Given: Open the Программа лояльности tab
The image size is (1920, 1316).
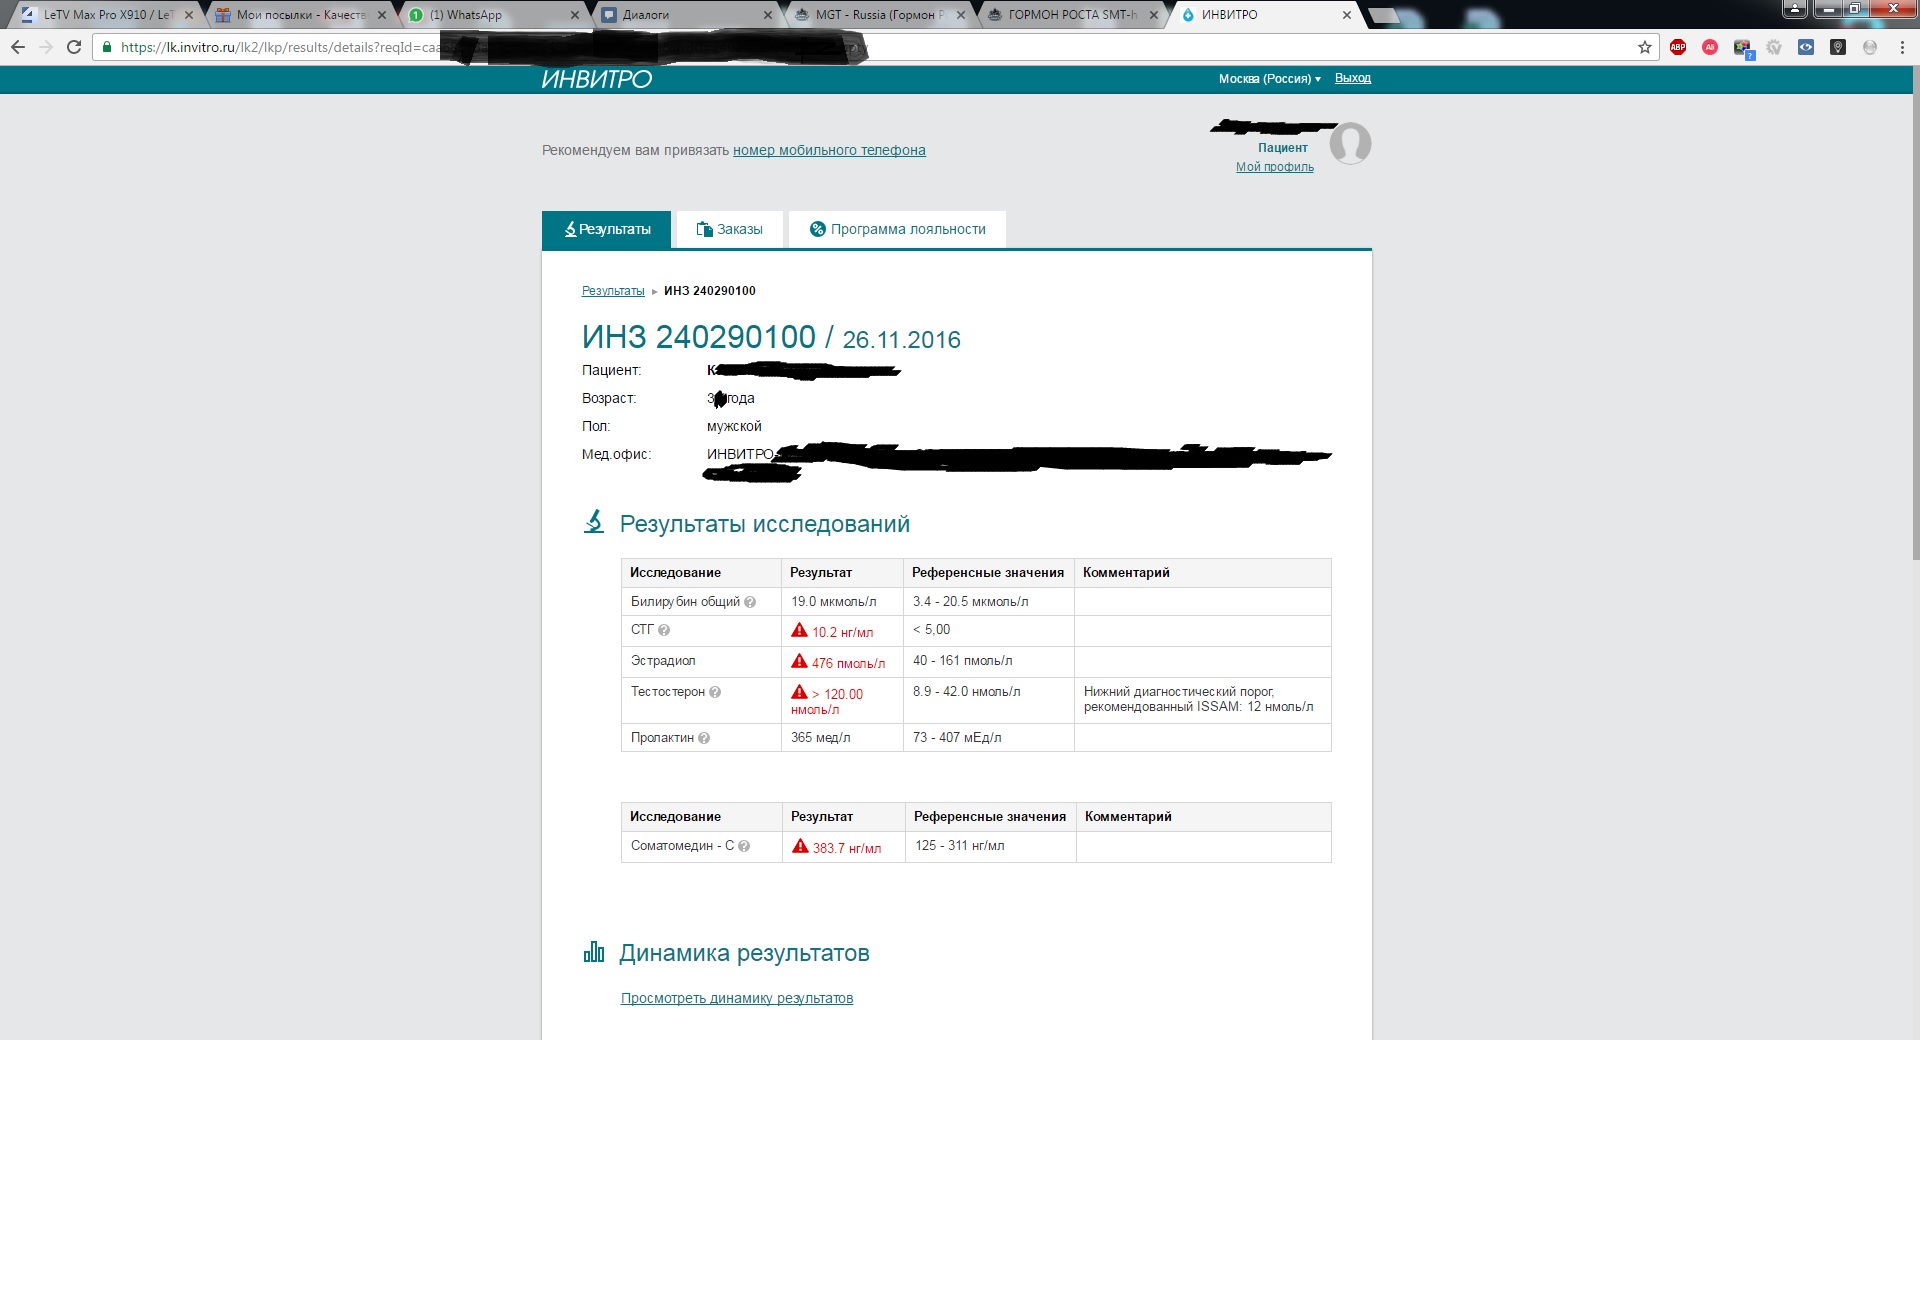Looking at the screenshot, I should pyautogui.click(x=897, y=229).
